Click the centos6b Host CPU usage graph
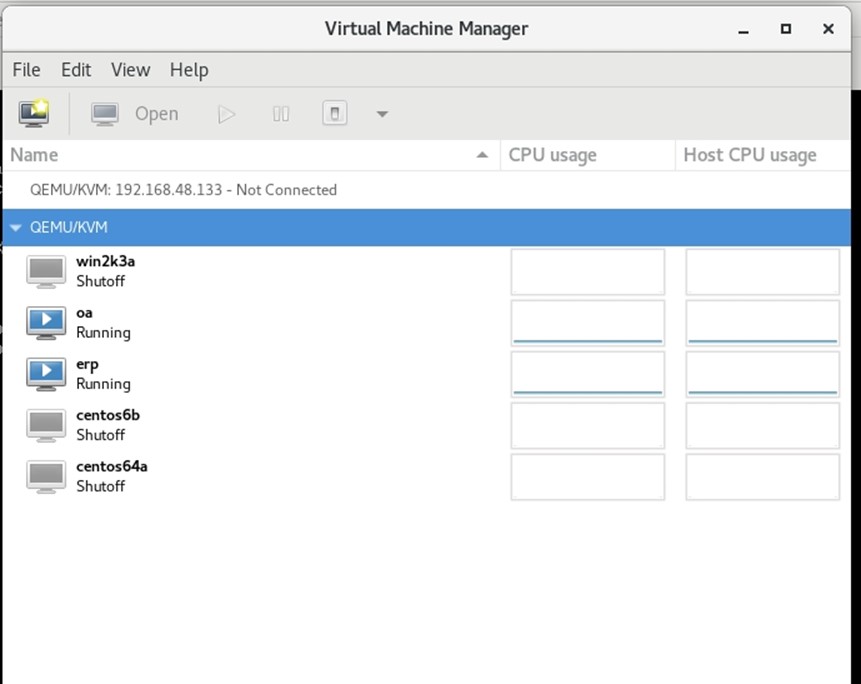Screen dimensions: 861x684 click(763, 425)
